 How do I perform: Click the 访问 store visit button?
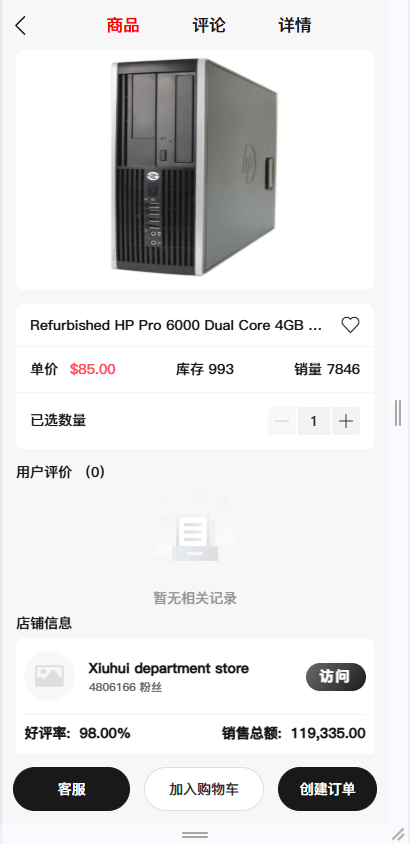[x=336, y=677]
